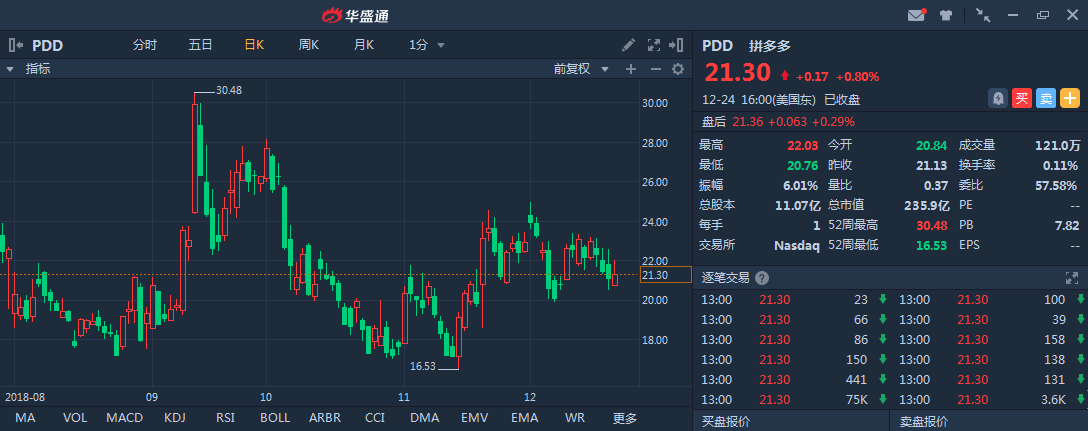1088x431 pixels.
Task: Enable the CCI indicator
Action: 375,418
